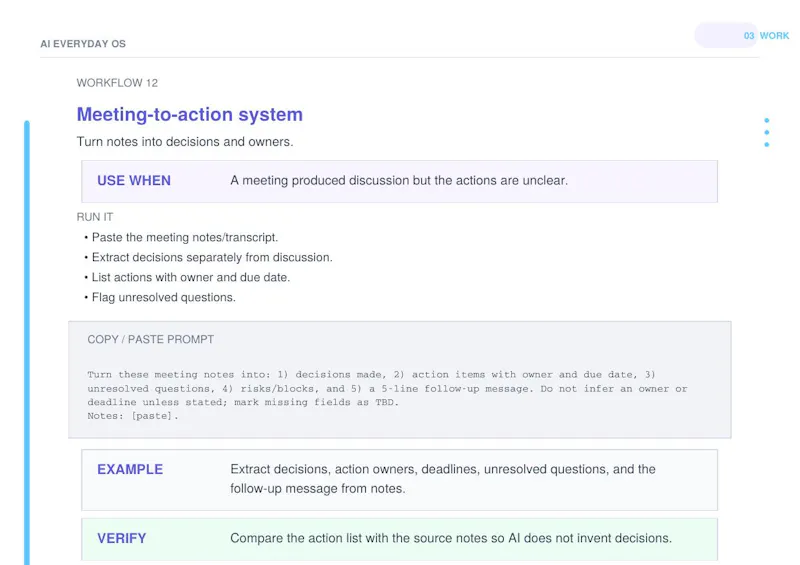Click the prompt line starting "unresolved questions, 4)"
The height and width of the screenshot is (565, 800).
coord(387,388)
